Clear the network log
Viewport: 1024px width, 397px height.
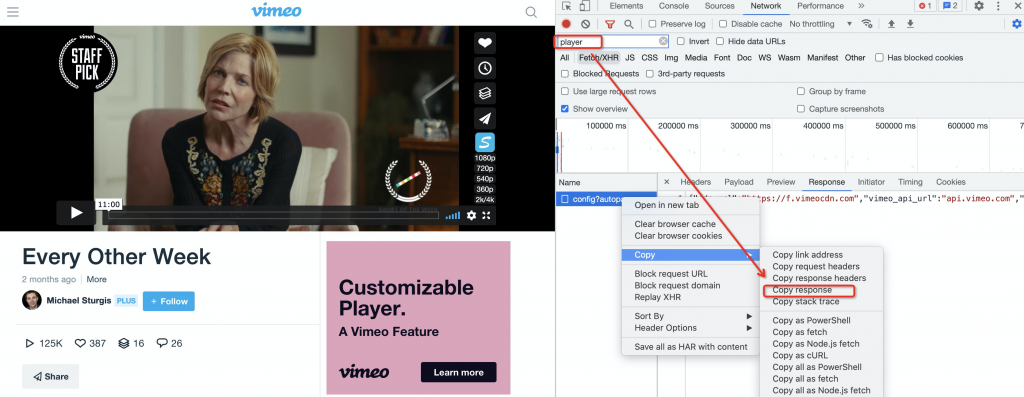[586, 24]
